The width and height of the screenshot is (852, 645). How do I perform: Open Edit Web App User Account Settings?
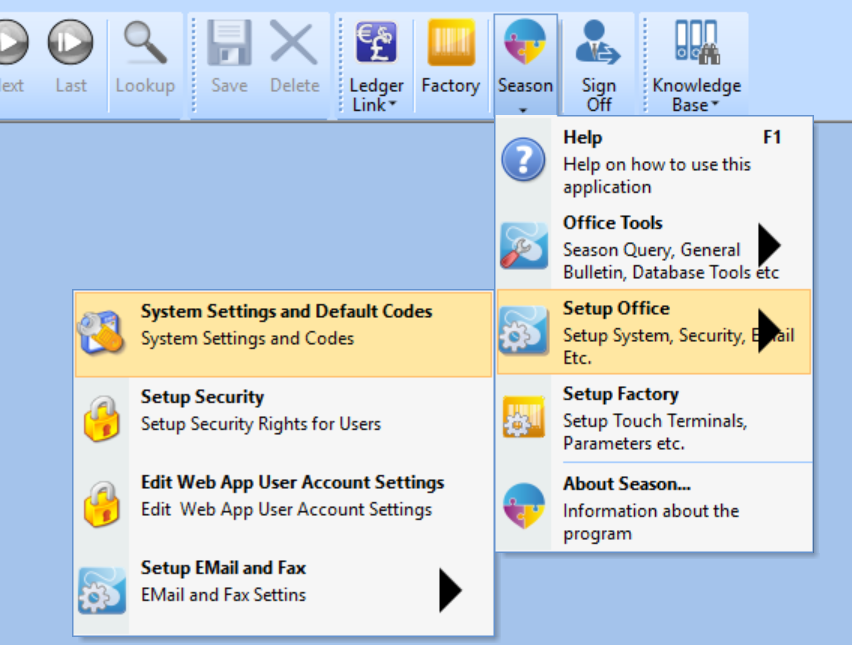coord(283,505)
